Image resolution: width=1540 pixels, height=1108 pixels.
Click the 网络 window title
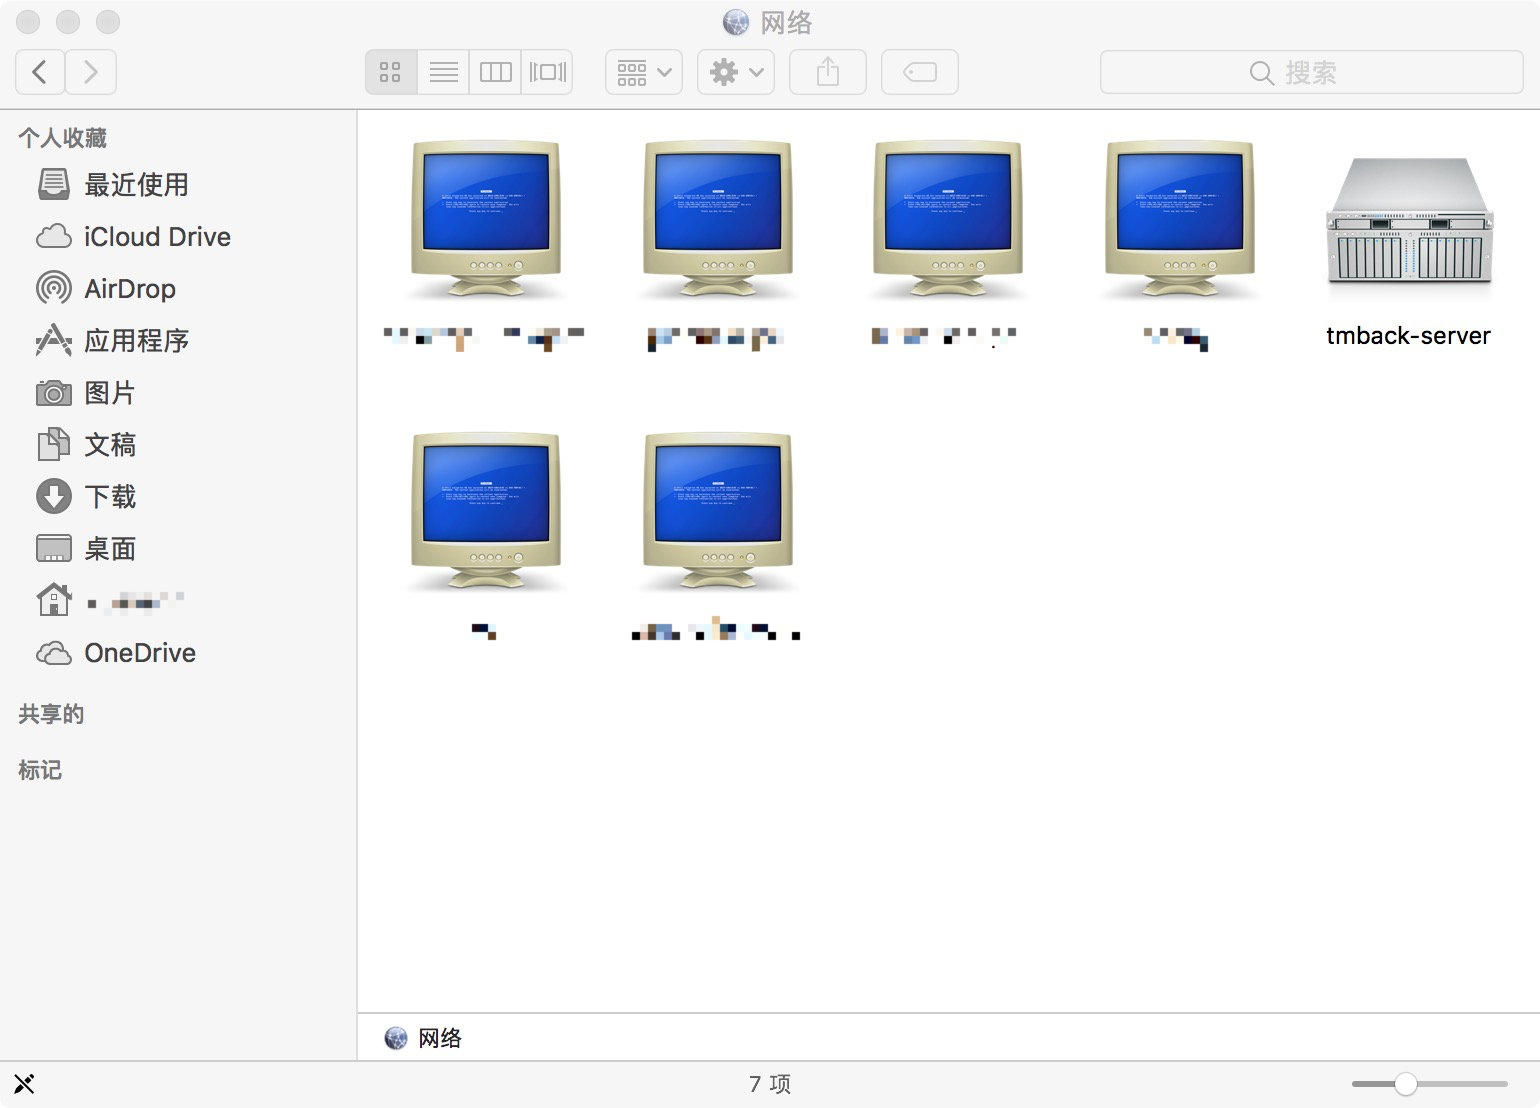(x=787, y=22)
